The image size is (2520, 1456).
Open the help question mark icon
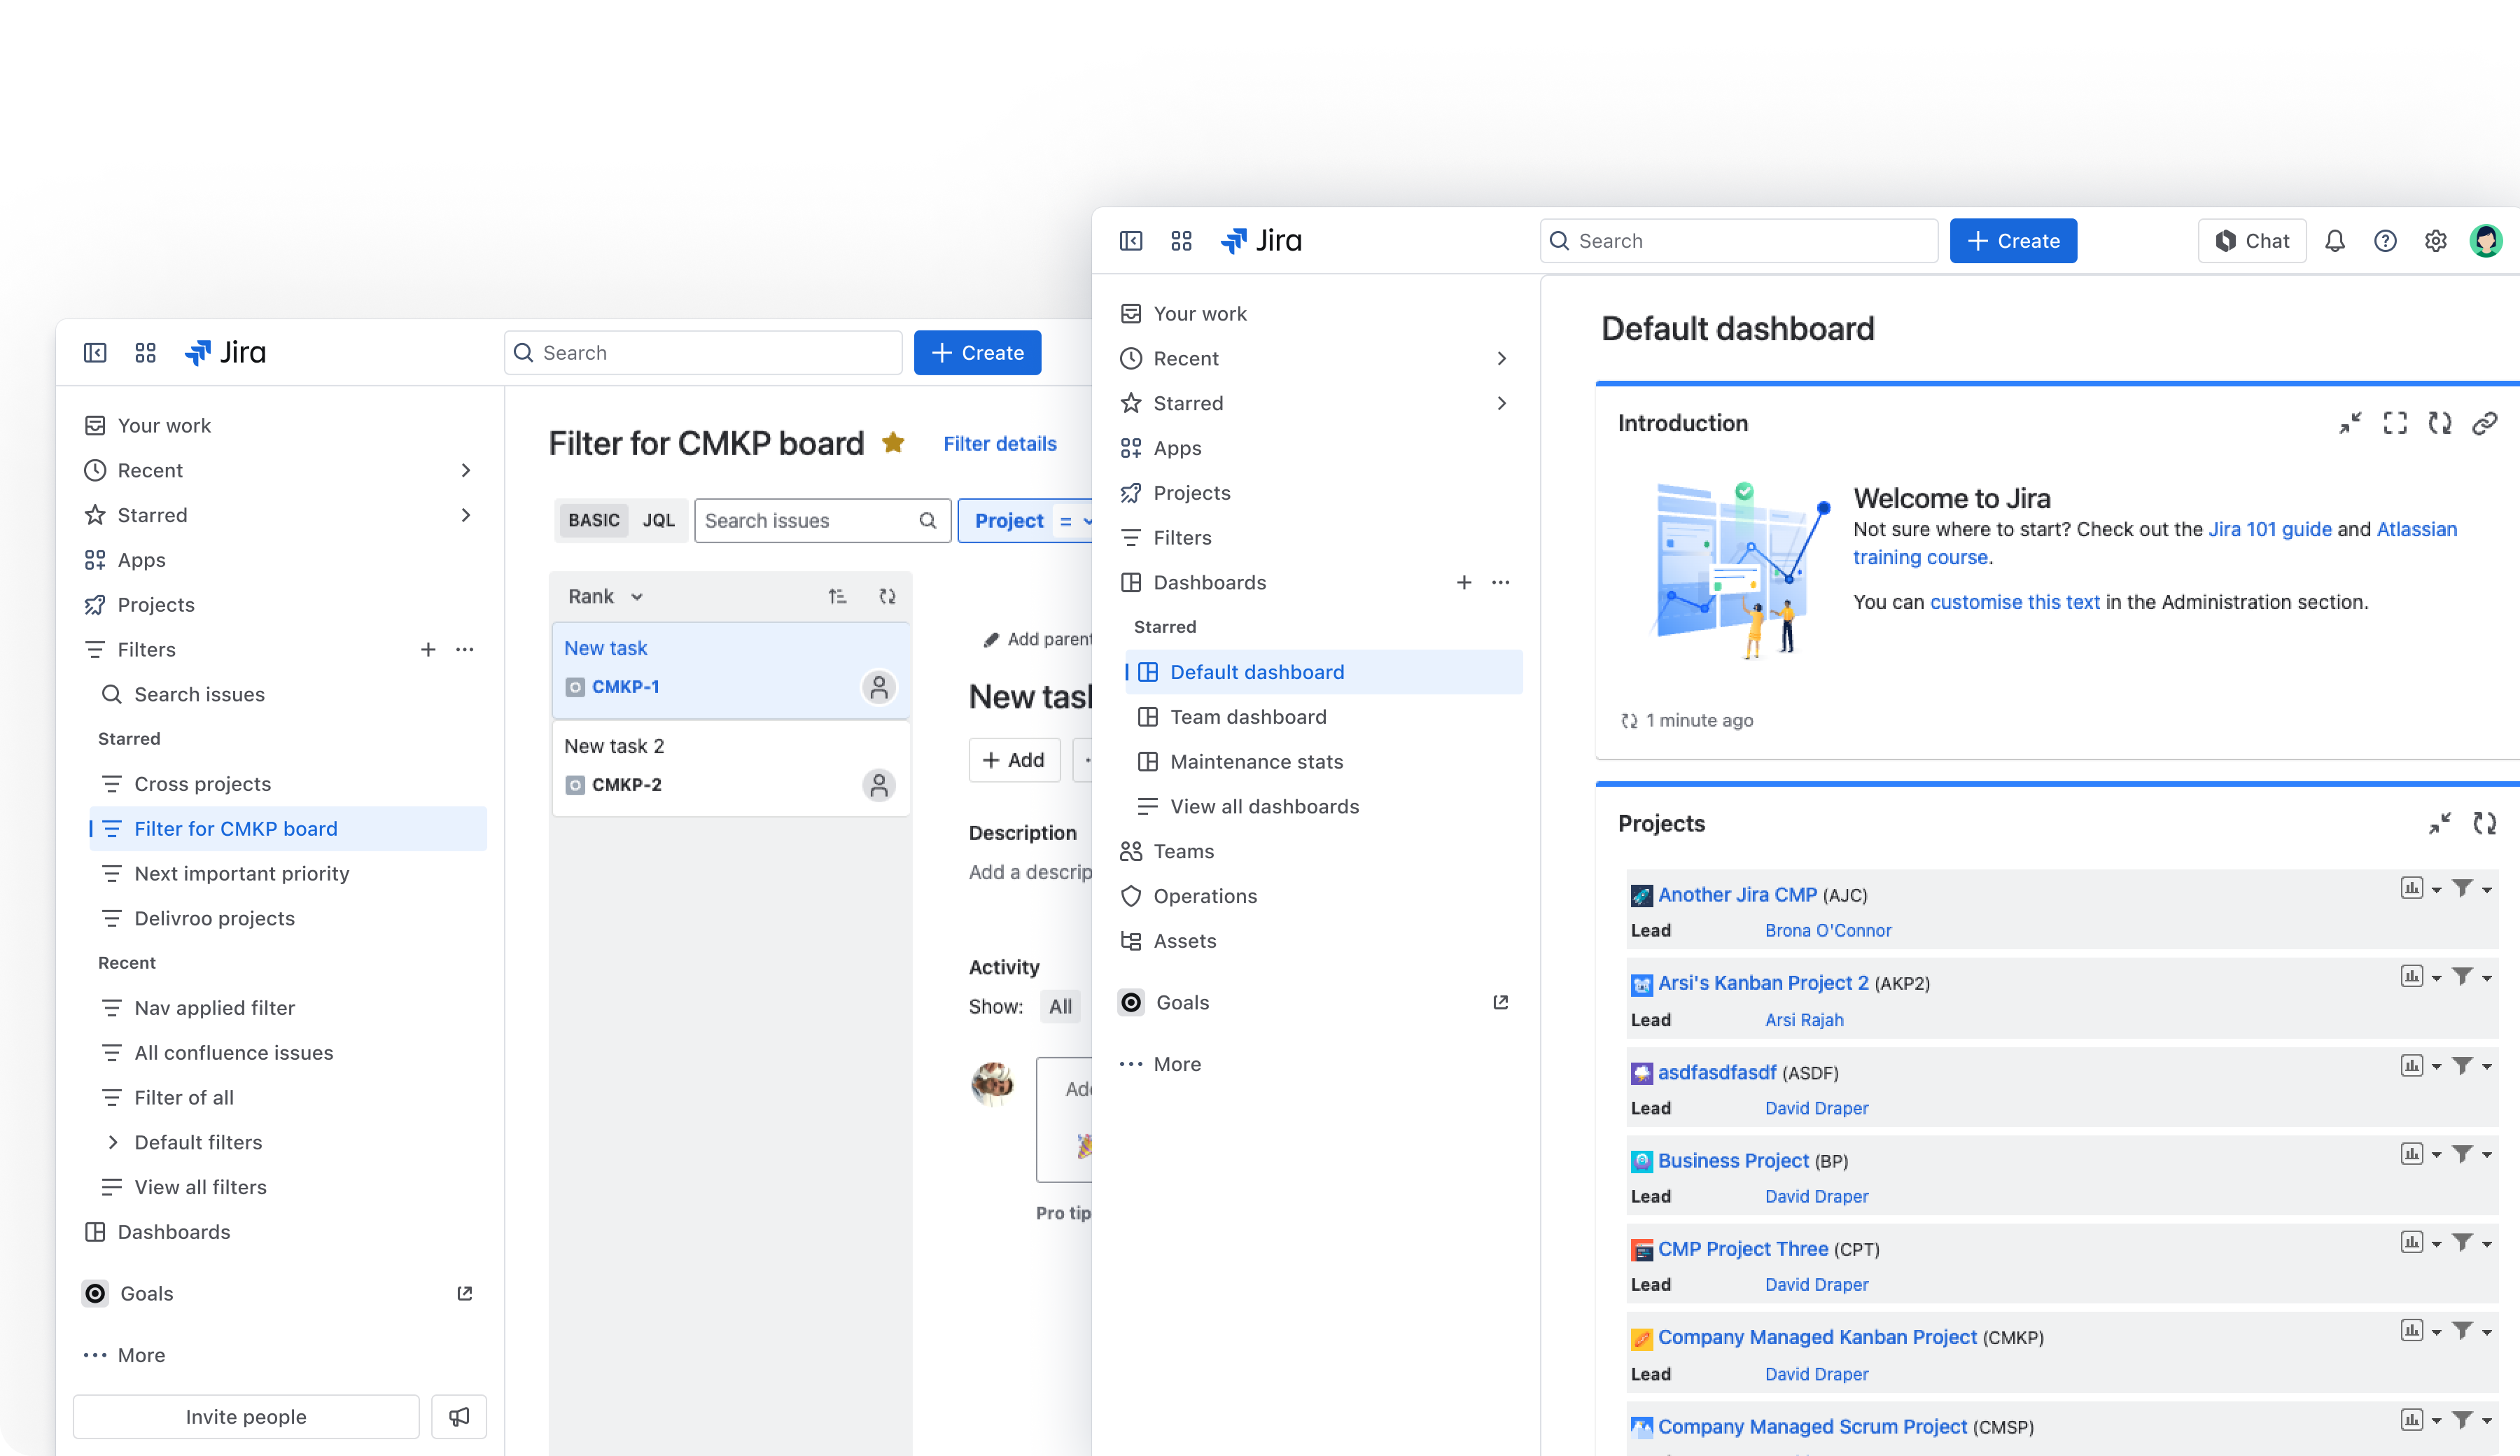tap(2385, 241)
